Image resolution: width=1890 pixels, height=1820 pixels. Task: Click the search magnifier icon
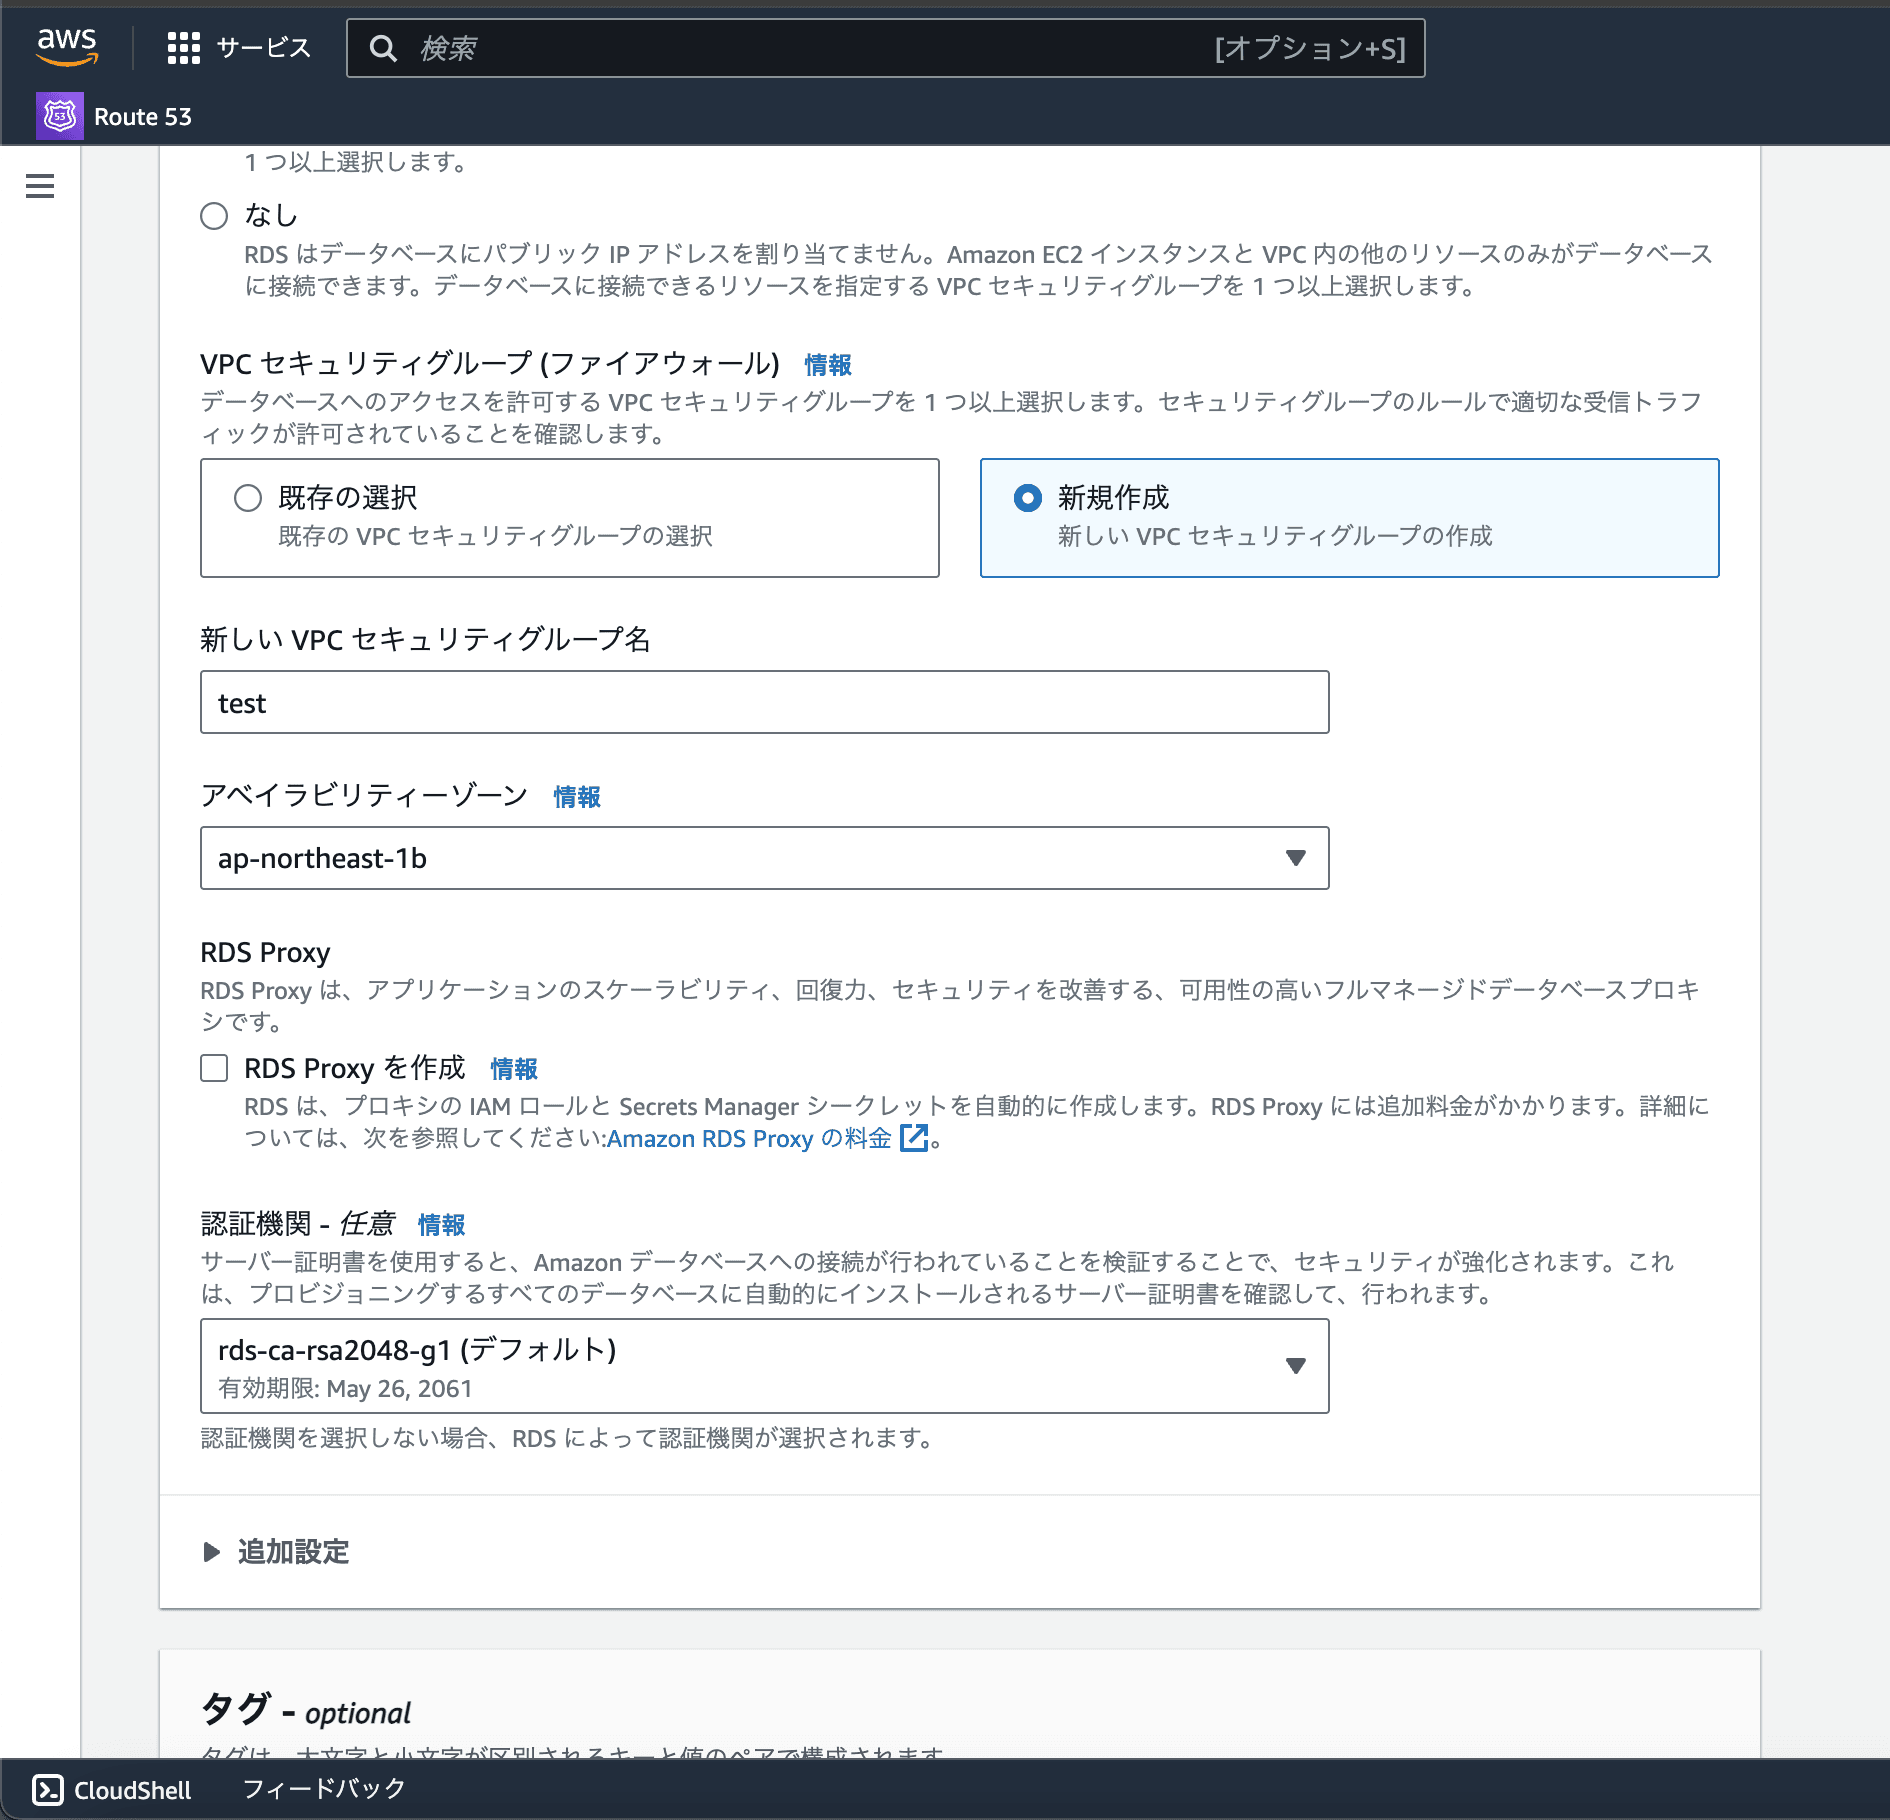click(383, 48)
